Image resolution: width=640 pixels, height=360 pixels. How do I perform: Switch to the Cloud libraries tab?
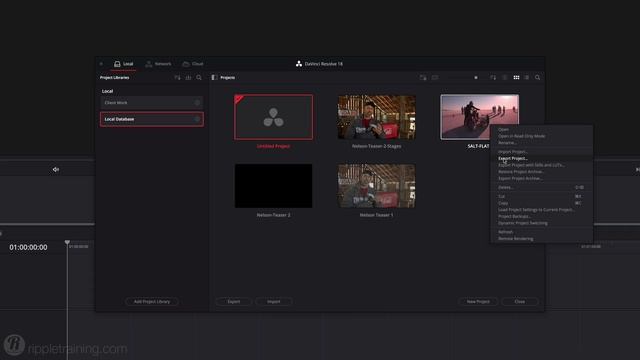tap(193, 64)
